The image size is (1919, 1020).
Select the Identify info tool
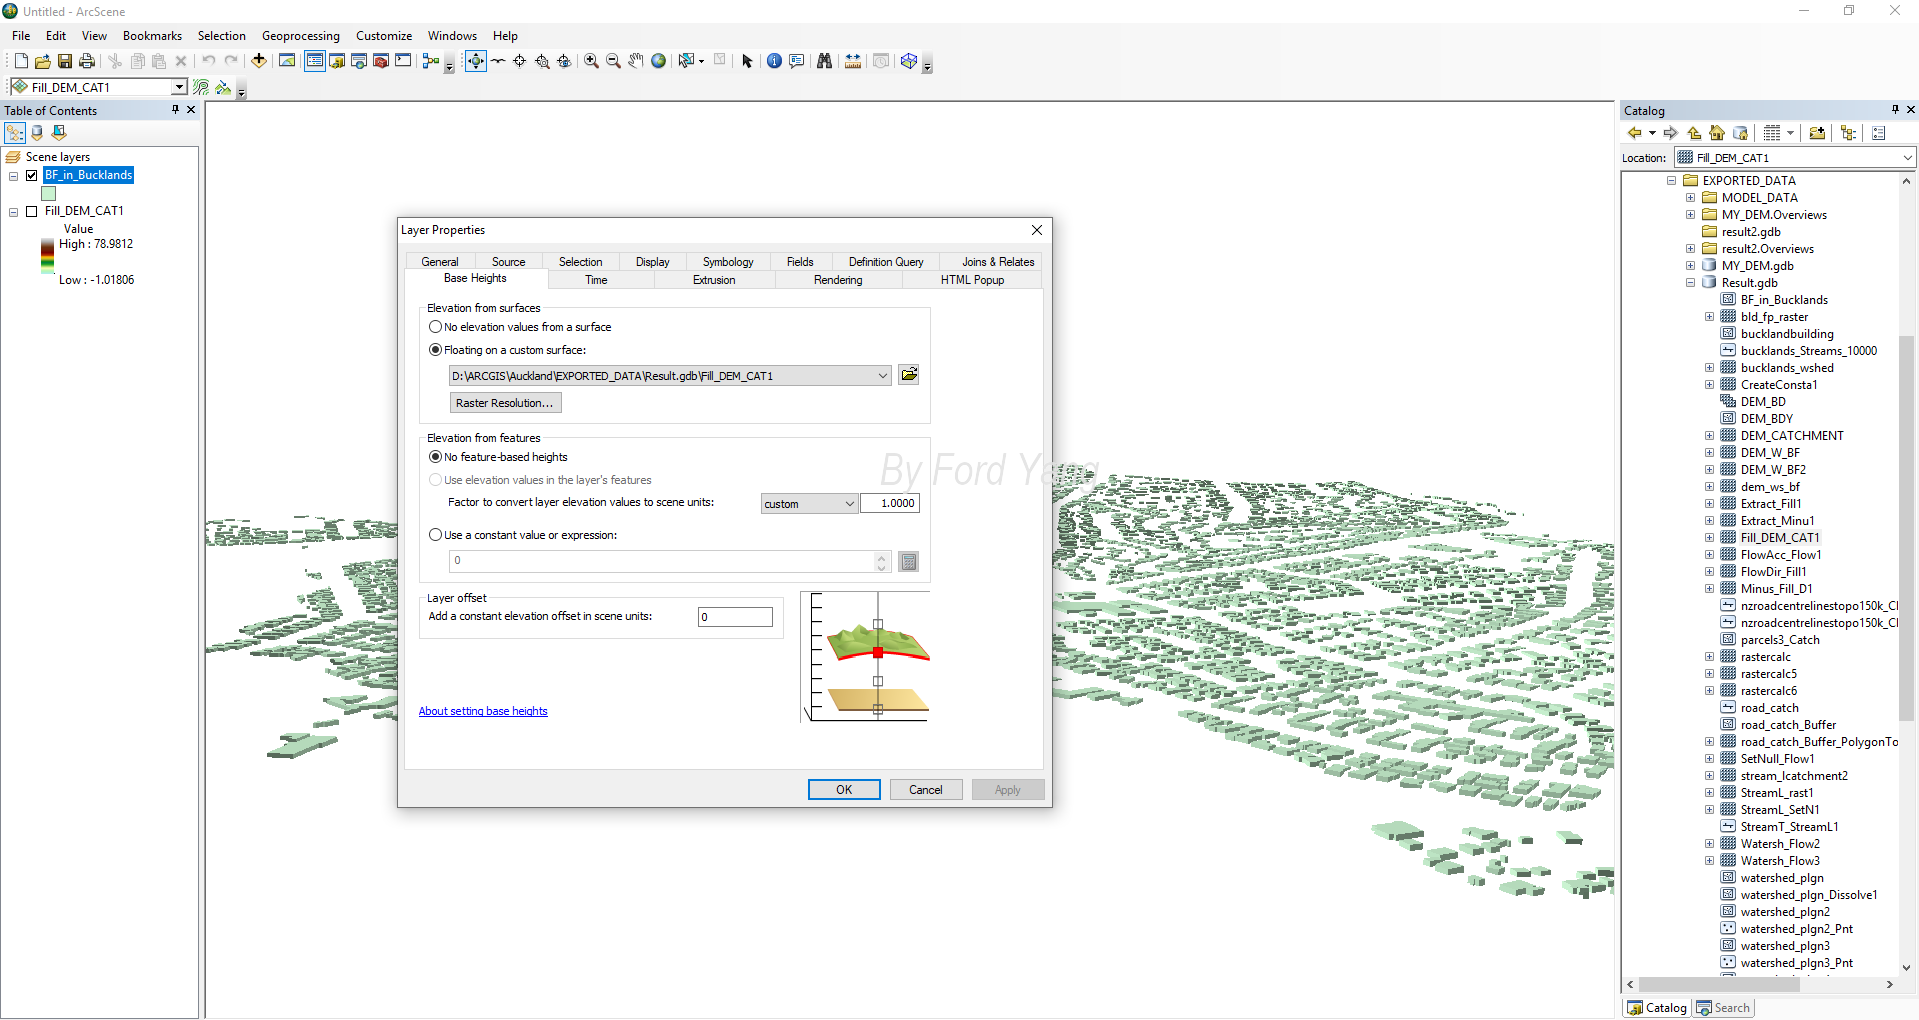point(774,61)
